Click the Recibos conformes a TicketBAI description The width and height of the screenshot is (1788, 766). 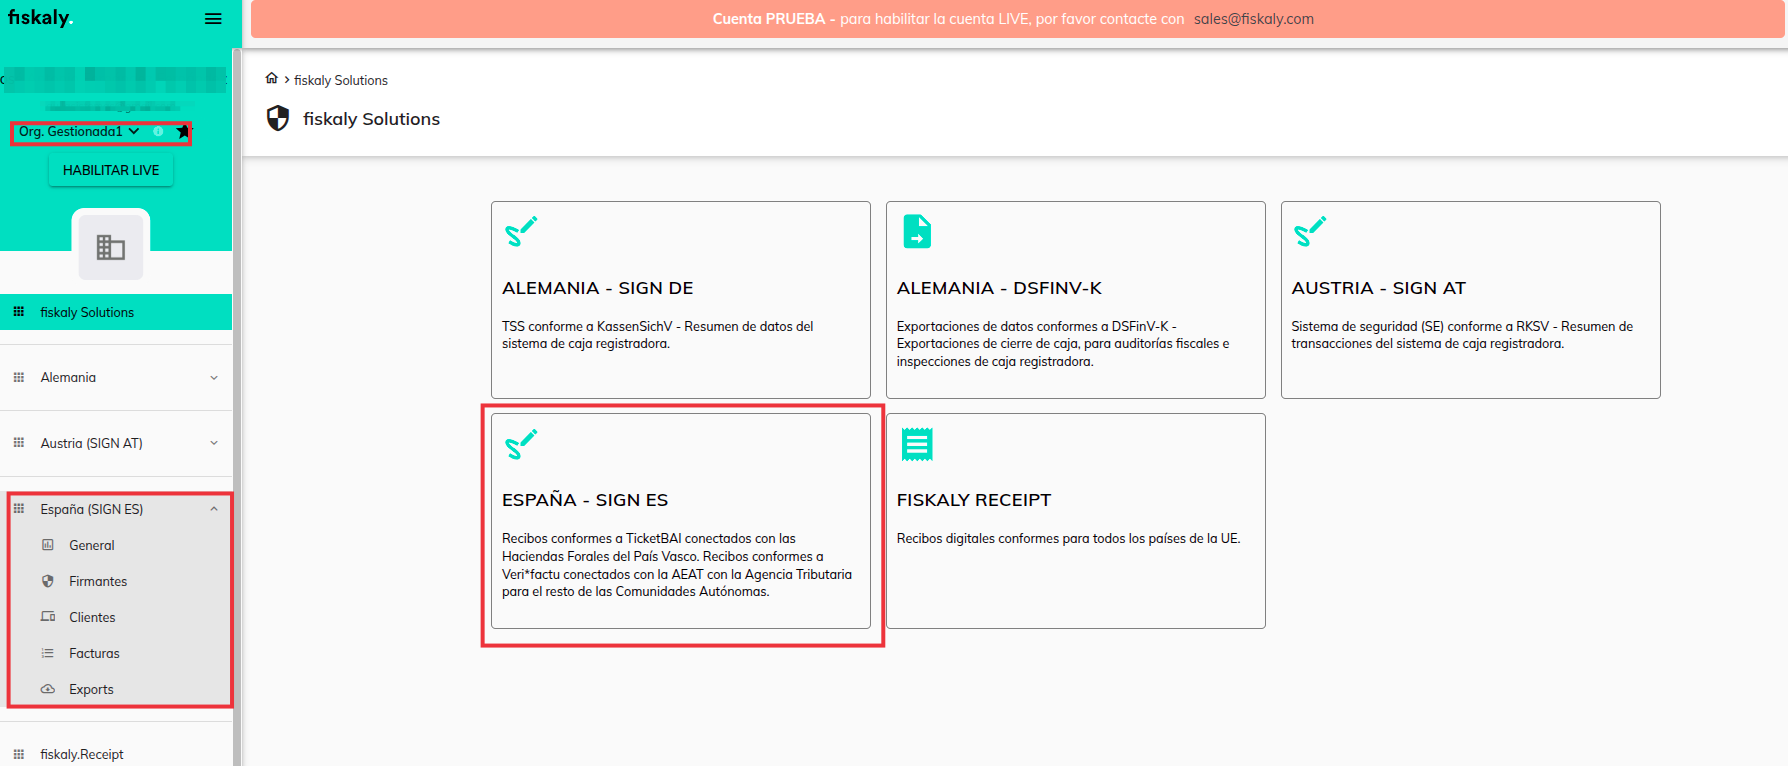(x=677, y=565)
